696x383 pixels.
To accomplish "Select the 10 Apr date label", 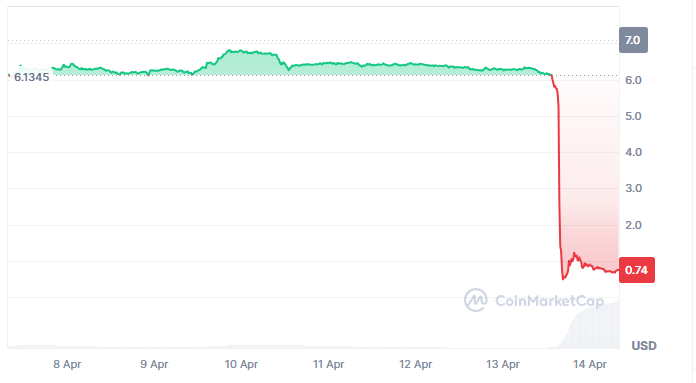I will [x=241, y=364].
